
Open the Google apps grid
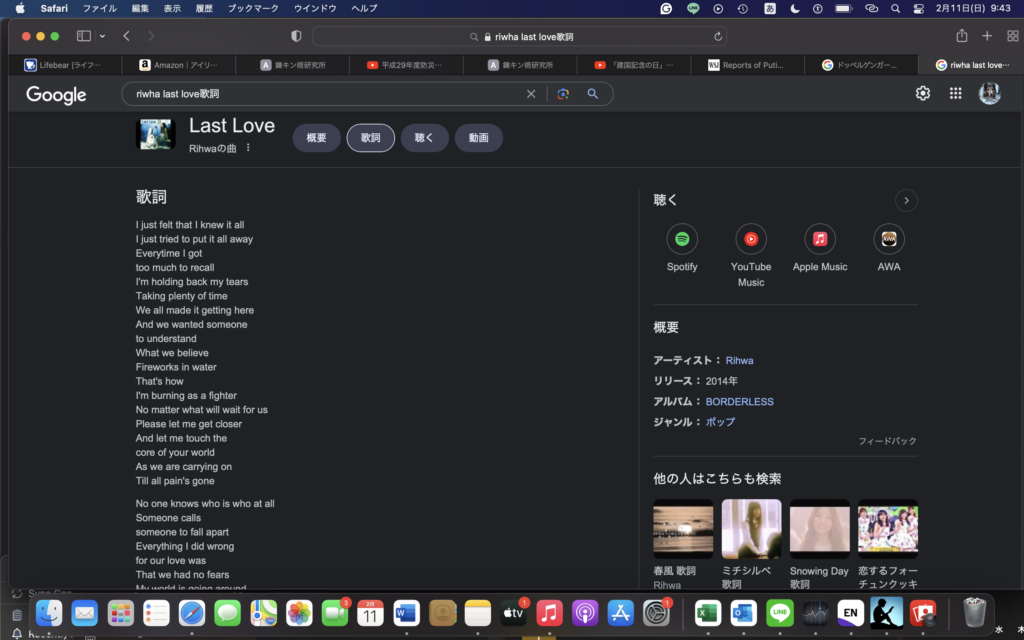pos(956,92)
